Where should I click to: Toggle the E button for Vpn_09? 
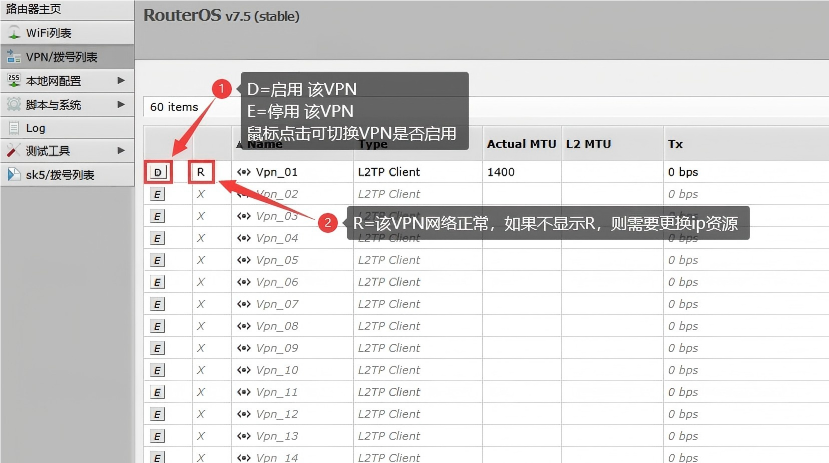pos(157,348)
